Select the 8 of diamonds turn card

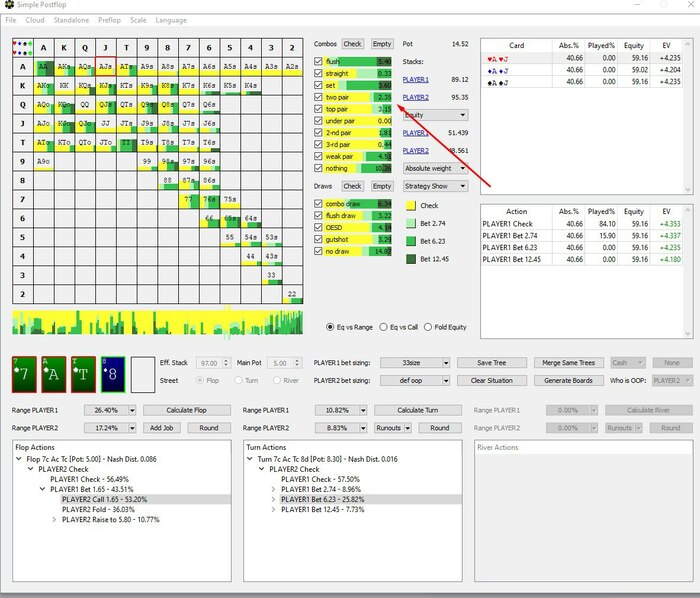coord(113,374)
